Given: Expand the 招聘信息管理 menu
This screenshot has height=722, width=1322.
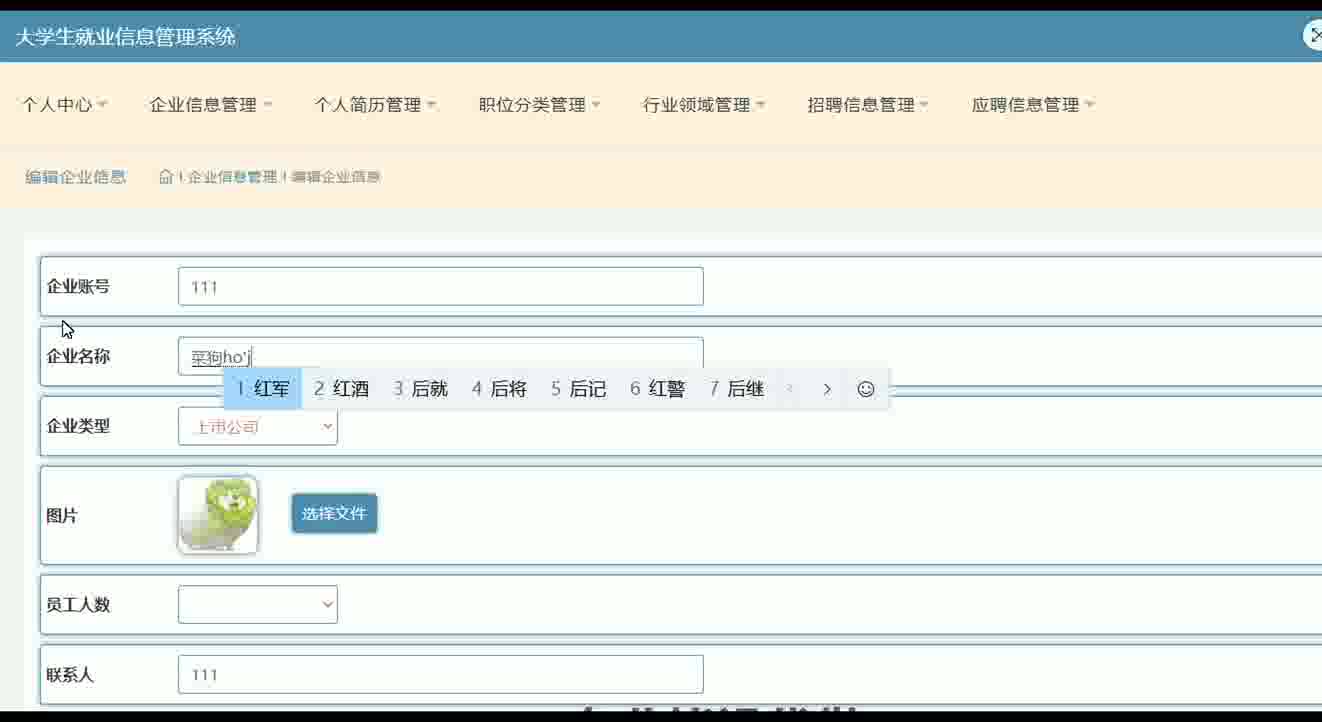Looking at the screenshot, I should pyautogui.click(x=869, y=104).
